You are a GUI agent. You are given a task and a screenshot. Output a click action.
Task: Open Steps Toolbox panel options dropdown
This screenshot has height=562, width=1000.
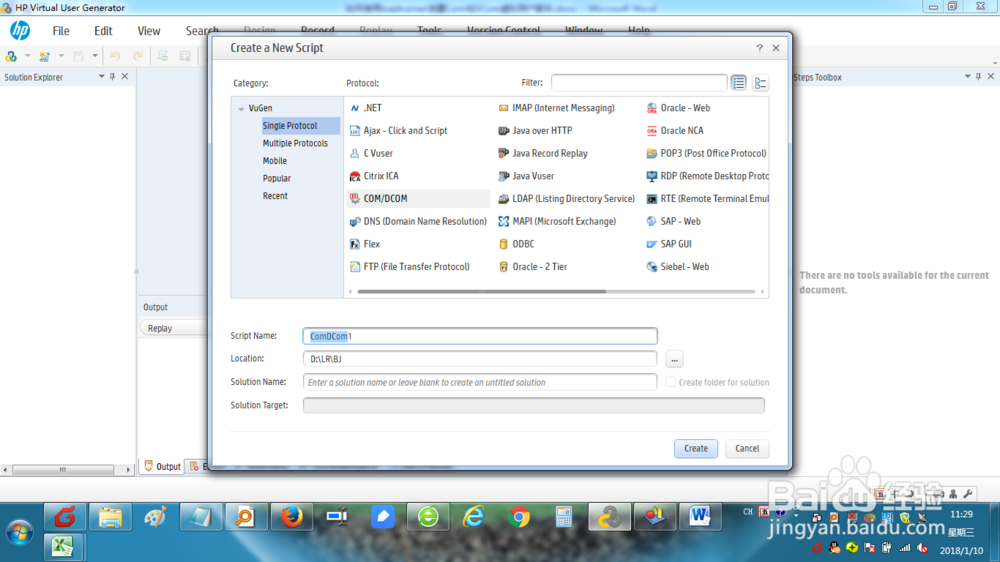(967, 77)
